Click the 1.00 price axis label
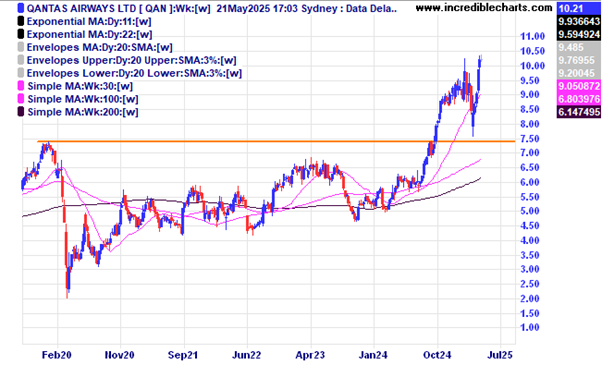602x365 pixels. pyautogui.click(x=530, y=327)
